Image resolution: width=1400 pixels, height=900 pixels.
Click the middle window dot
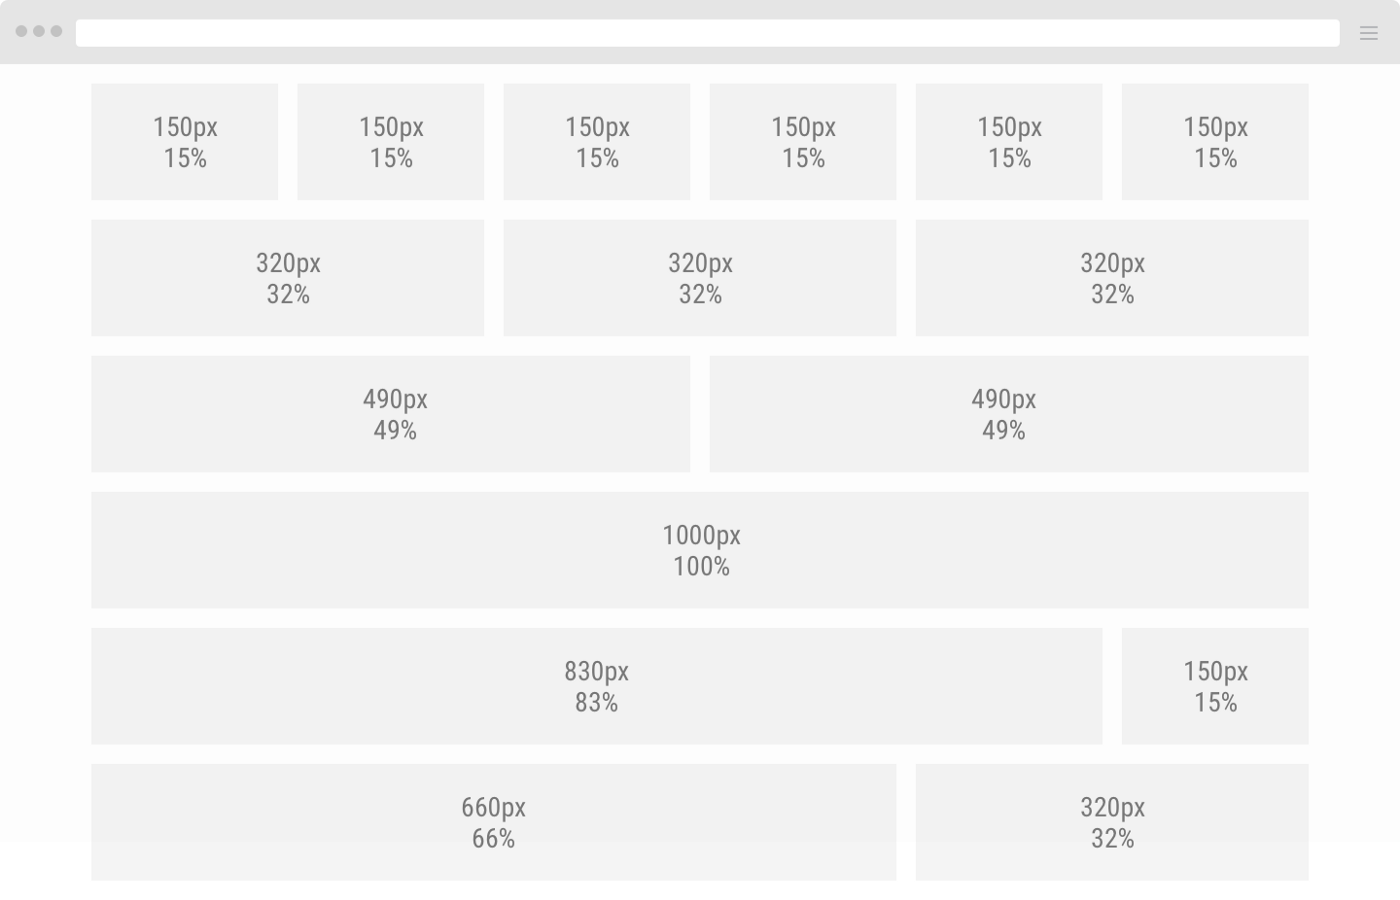click(x=39, y=31)
